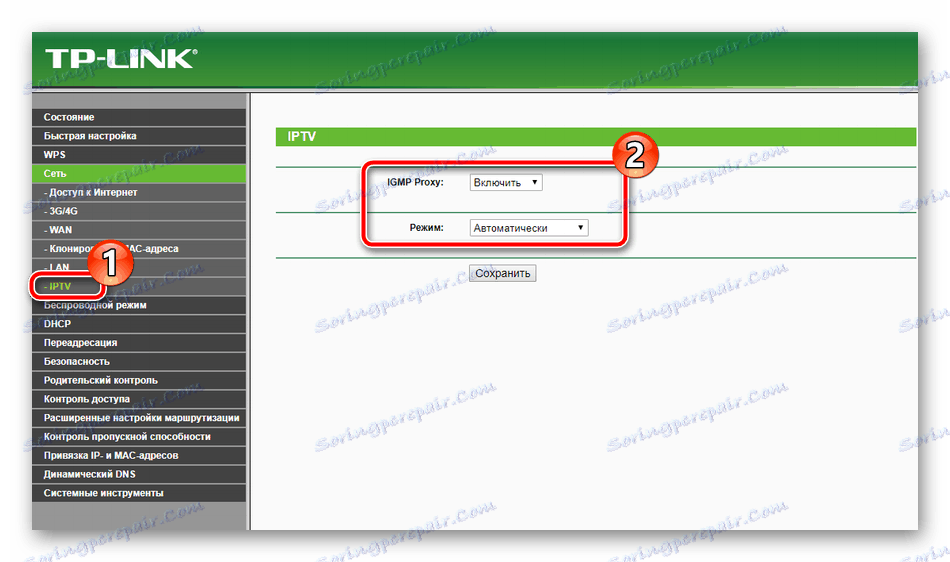Go to Переадресация section
Viewport: 950px width, 562px height.
point(139,342)
